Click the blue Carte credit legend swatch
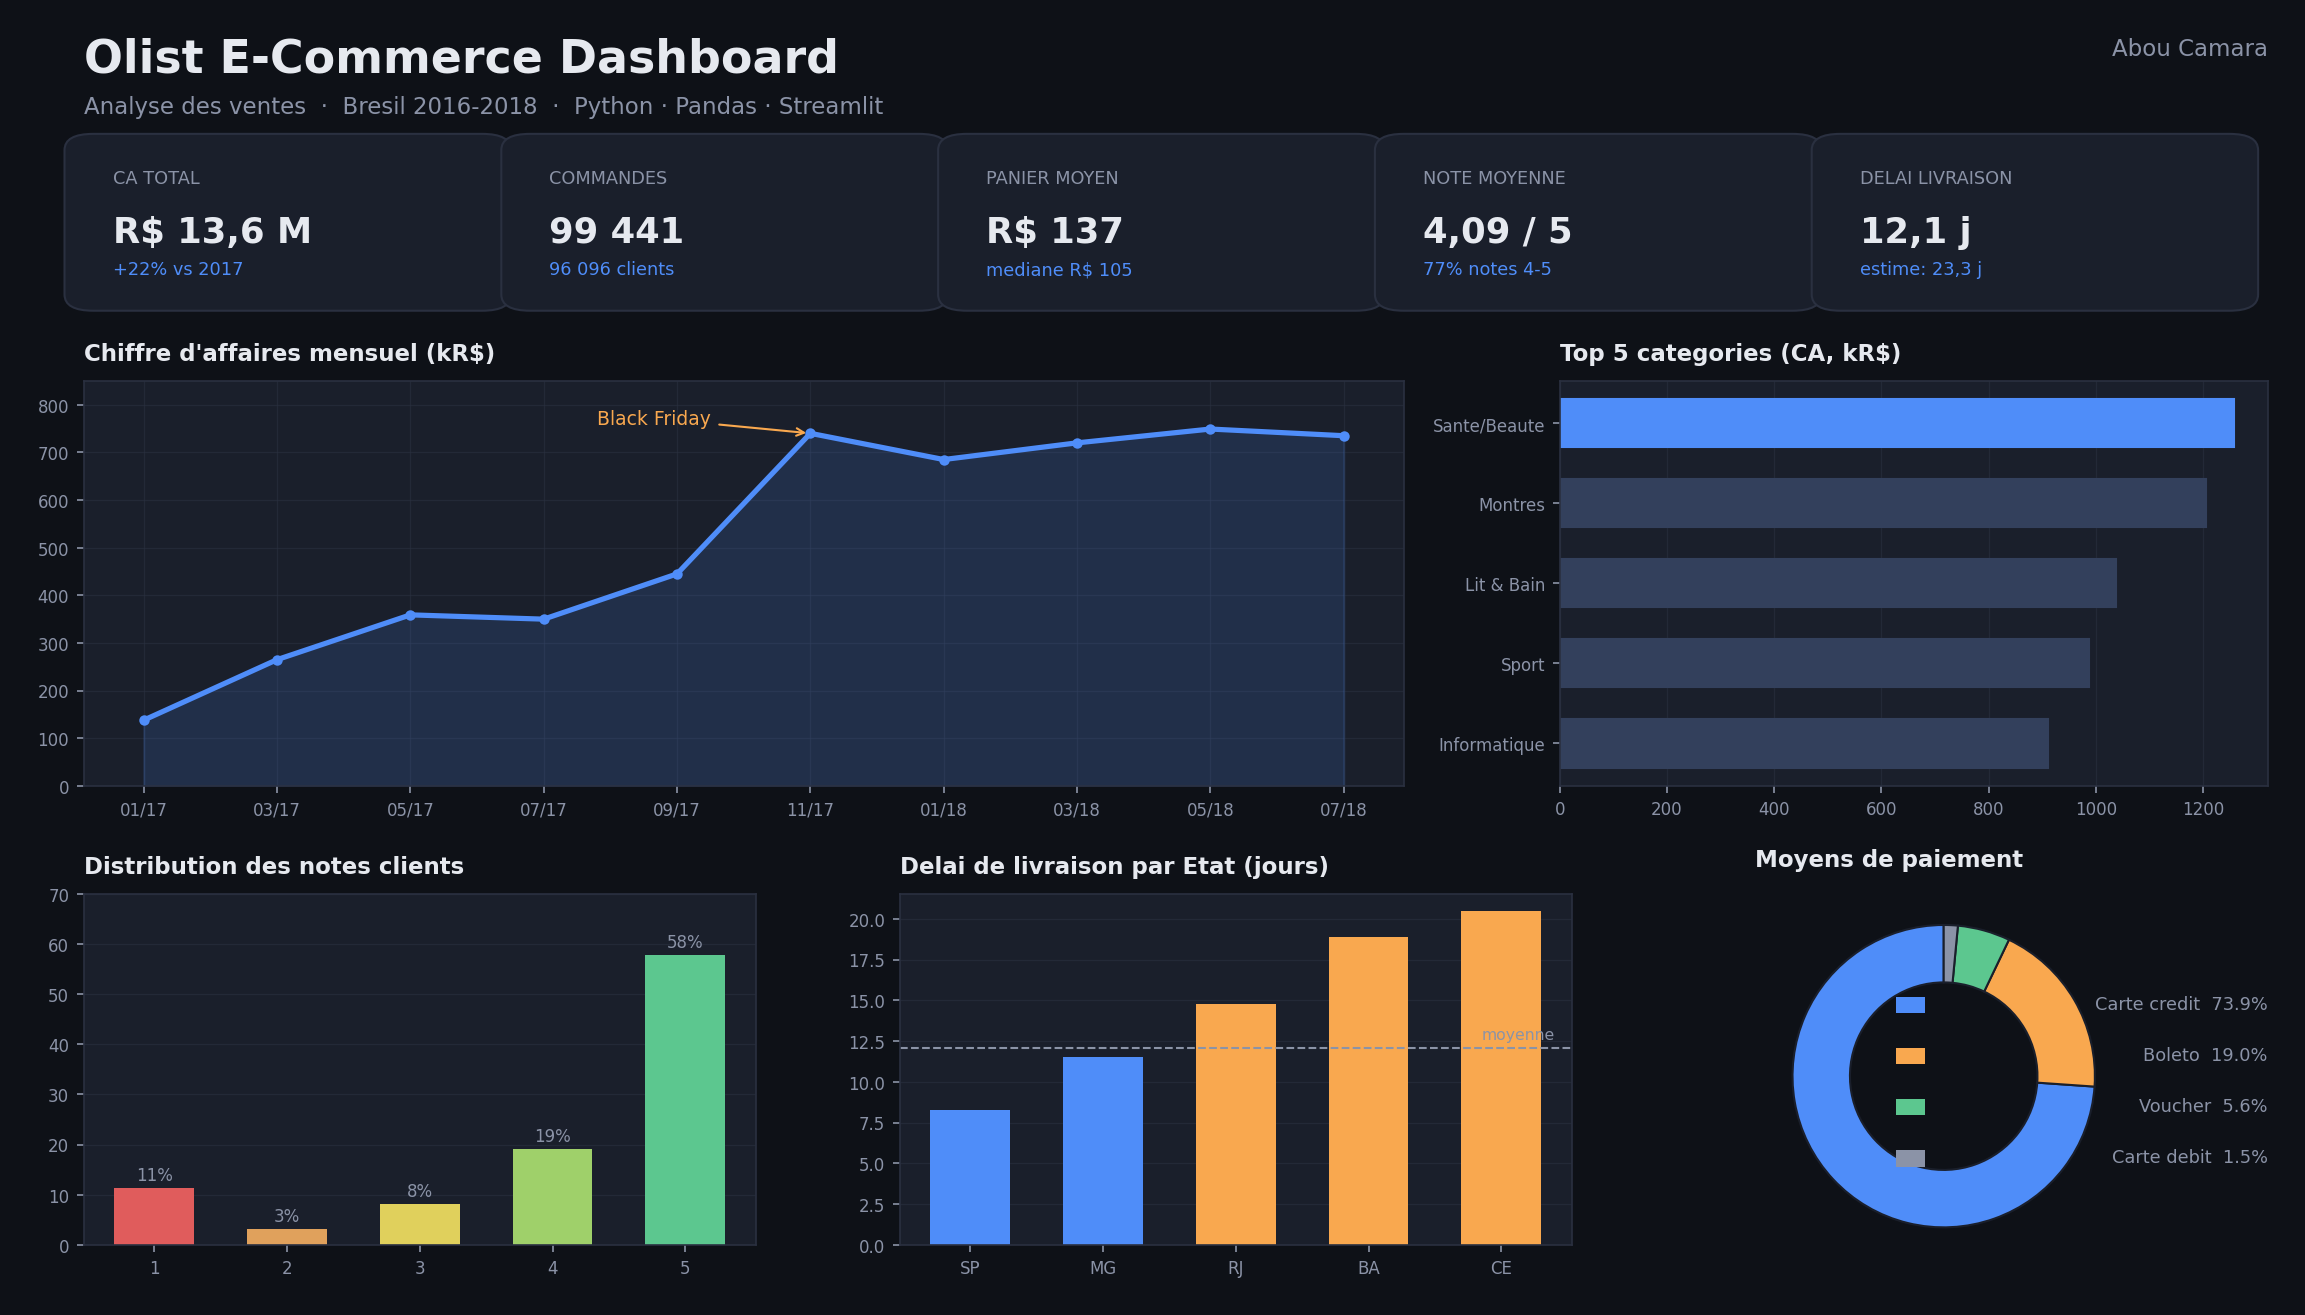2305x1315 pixels. tap(1910, 1005)
